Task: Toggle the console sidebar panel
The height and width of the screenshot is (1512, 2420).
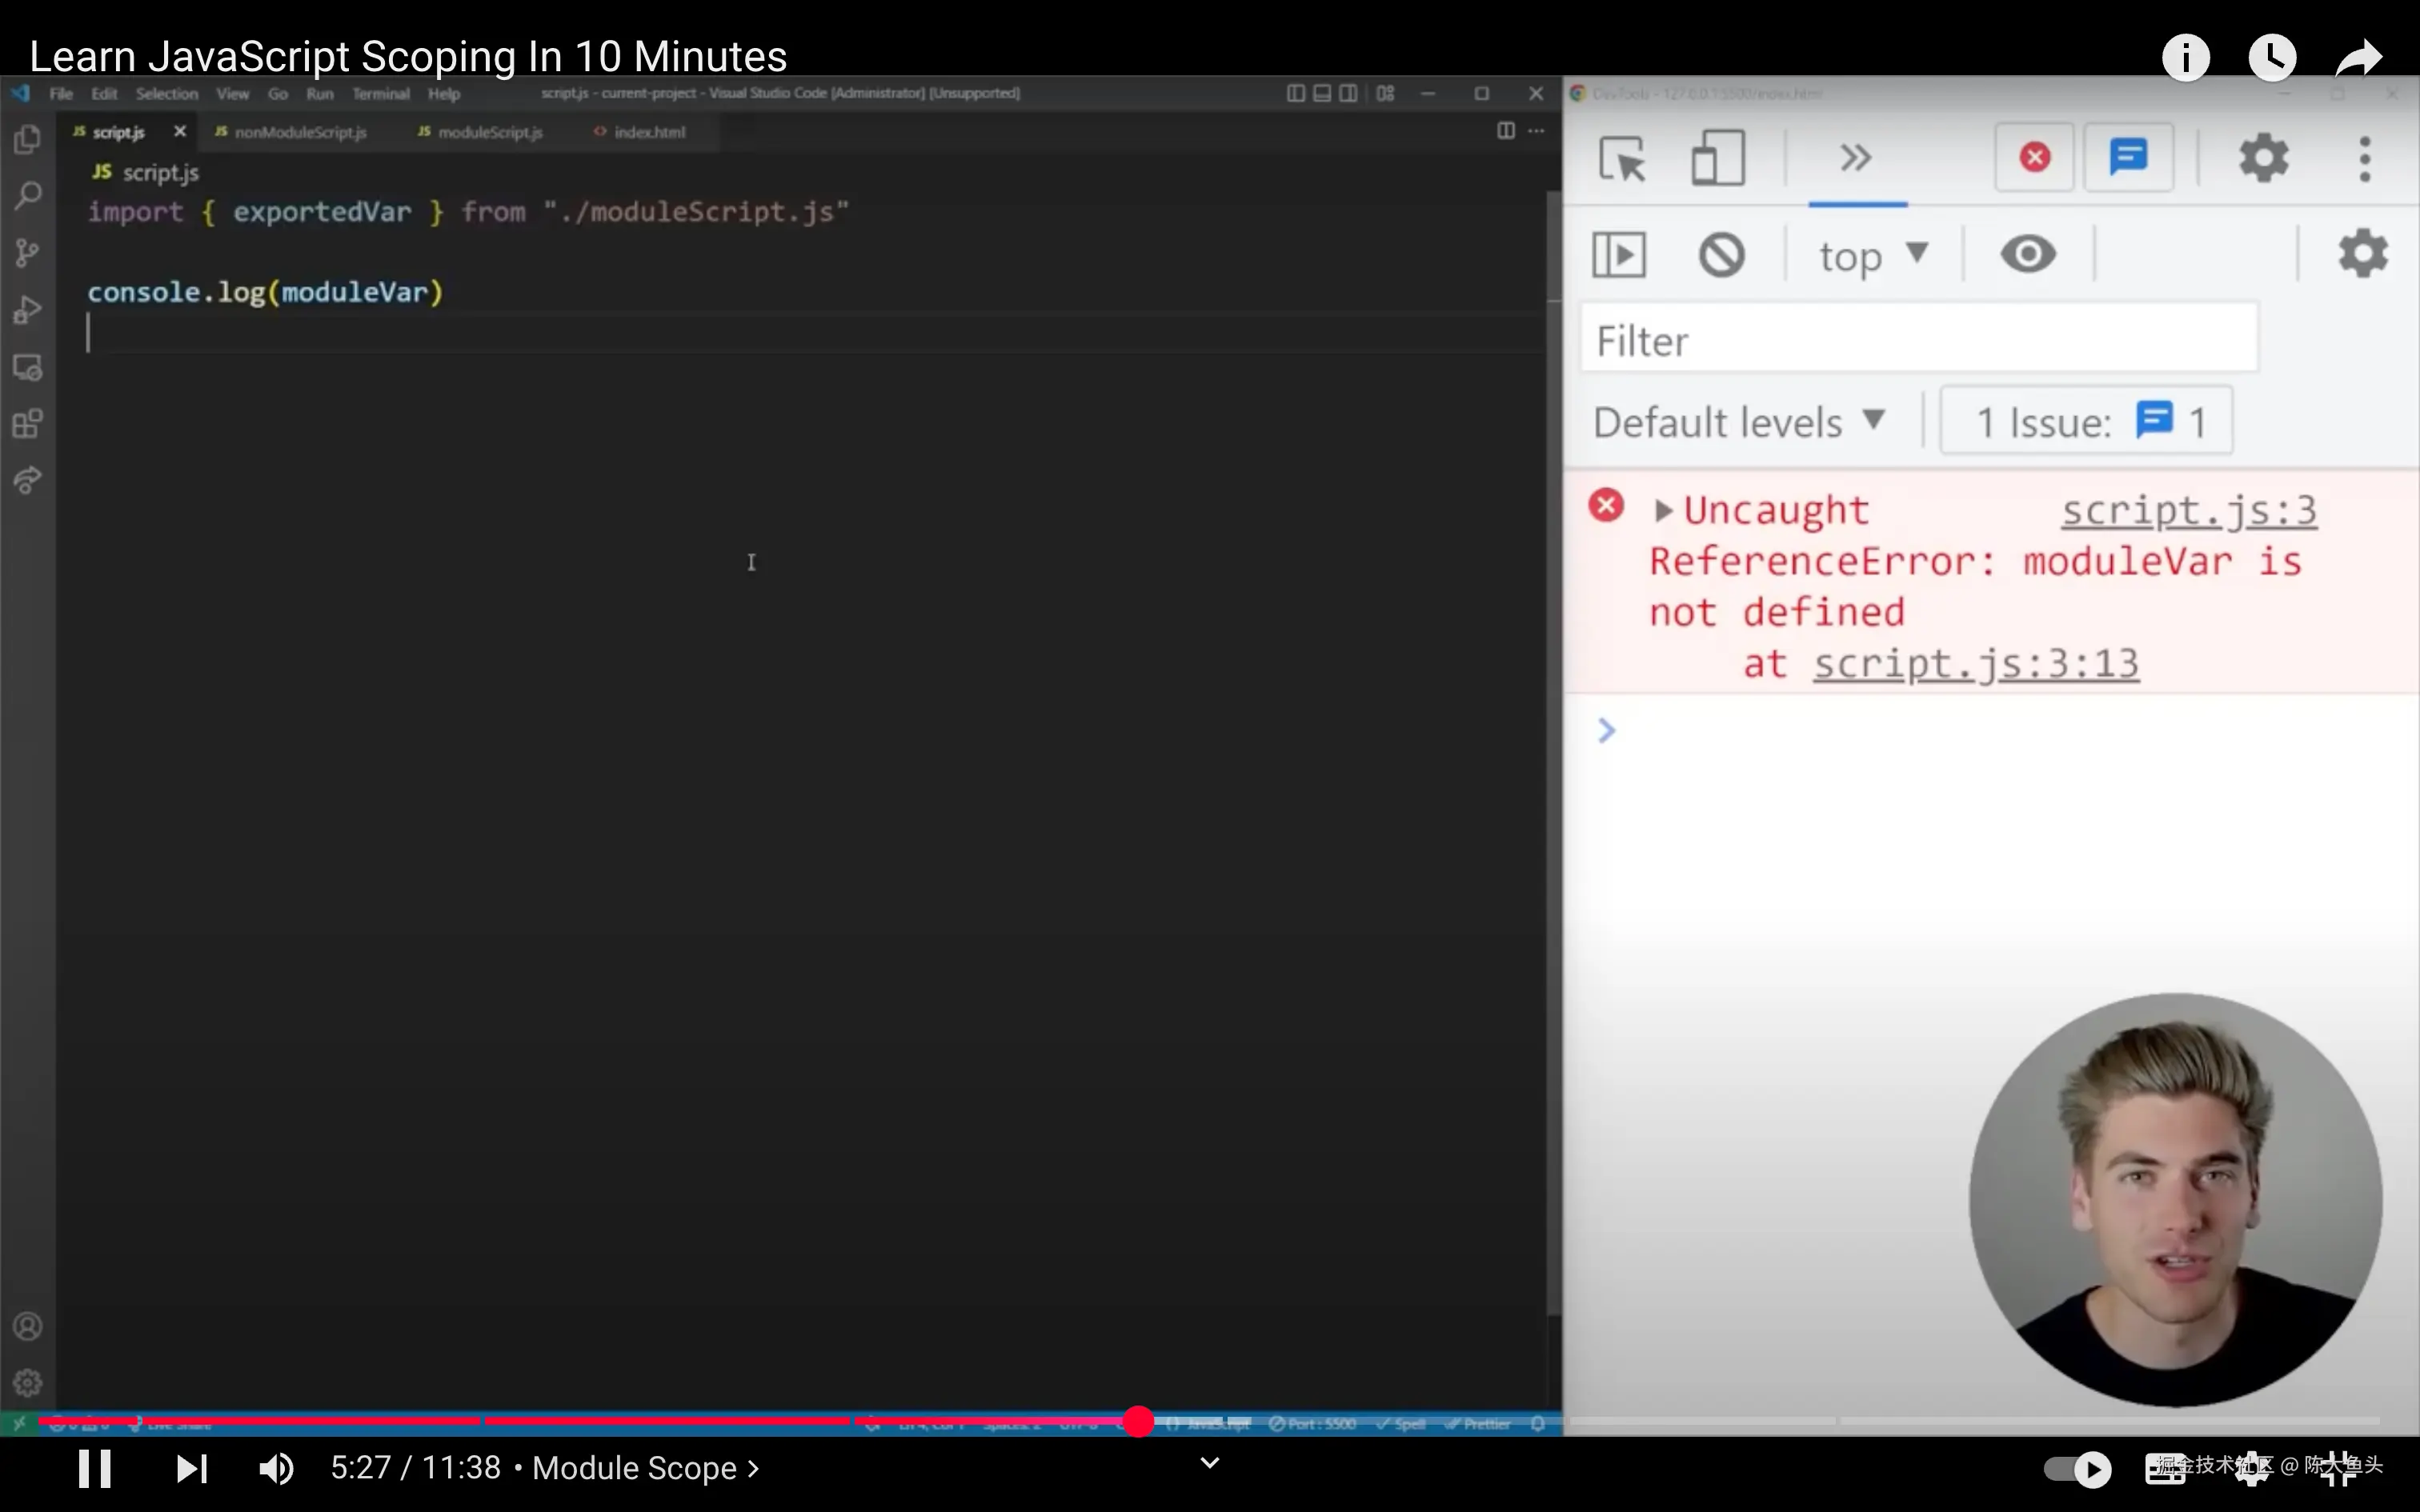Action: click(1619, 255)
